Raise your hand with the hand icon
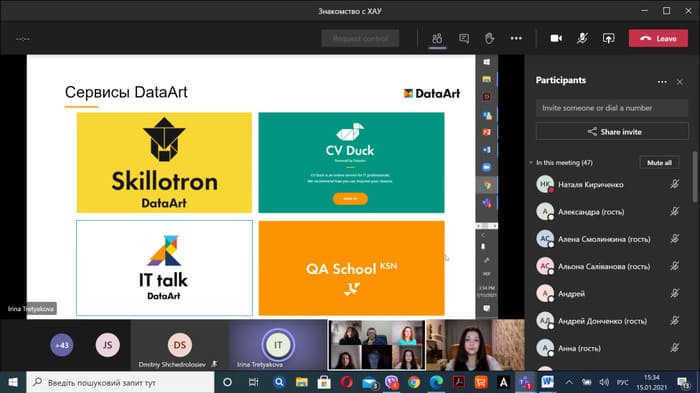This screenshot has height=393, width=700. (x=490, y=38)
